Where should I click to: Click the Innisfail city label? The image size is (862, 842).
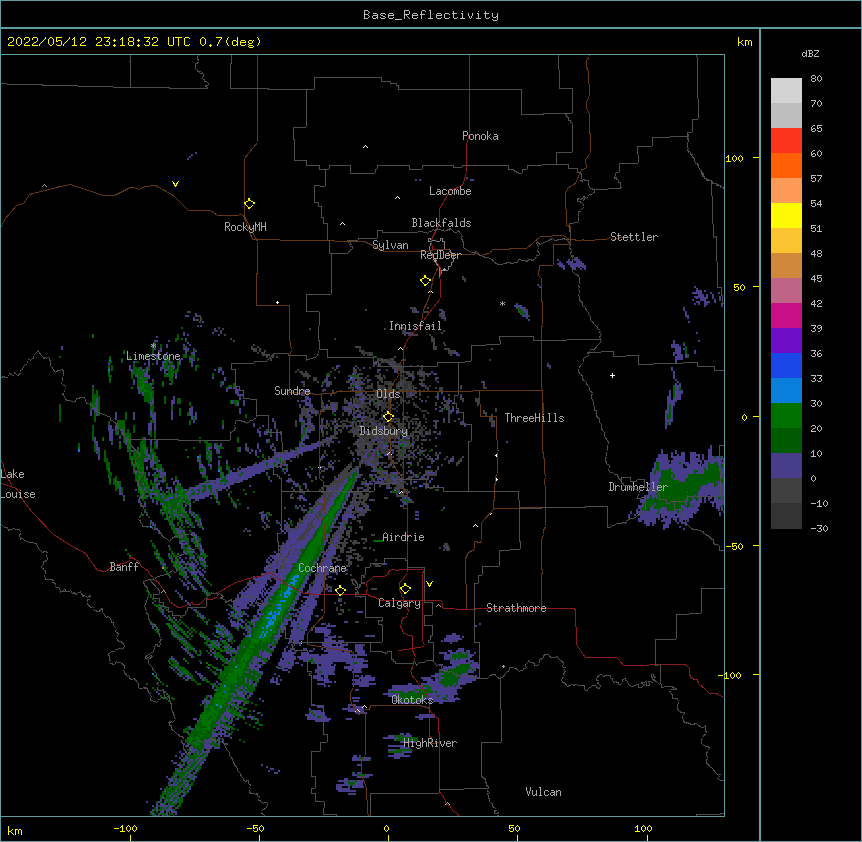coord(416,326)
